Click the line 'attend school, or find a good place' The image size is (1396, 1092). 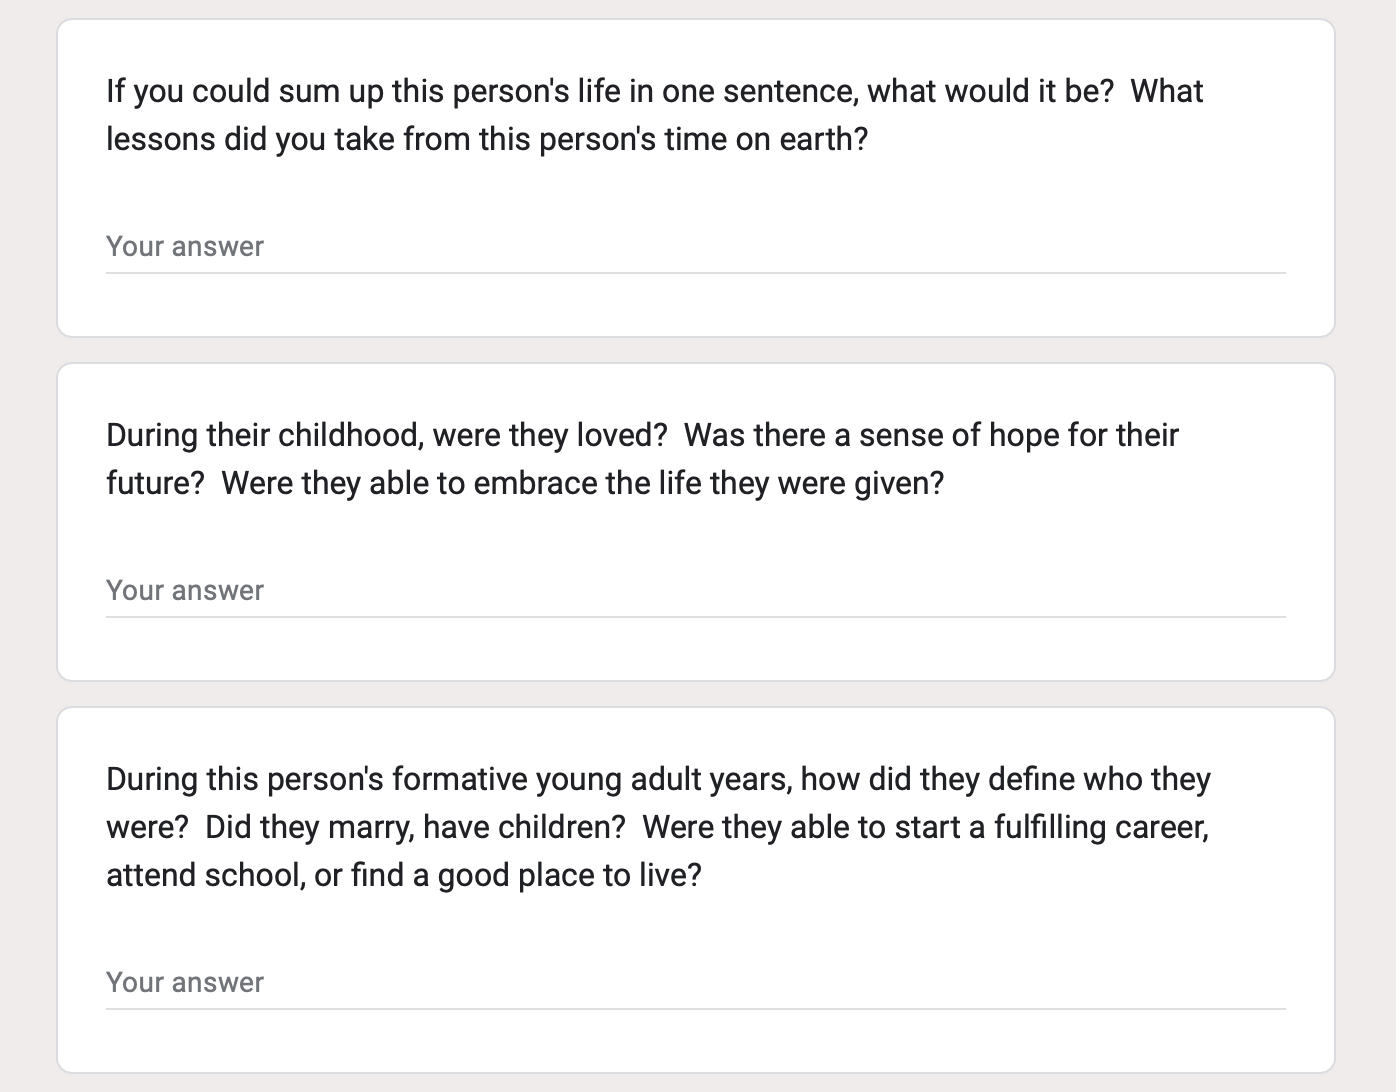pos(404,875)
